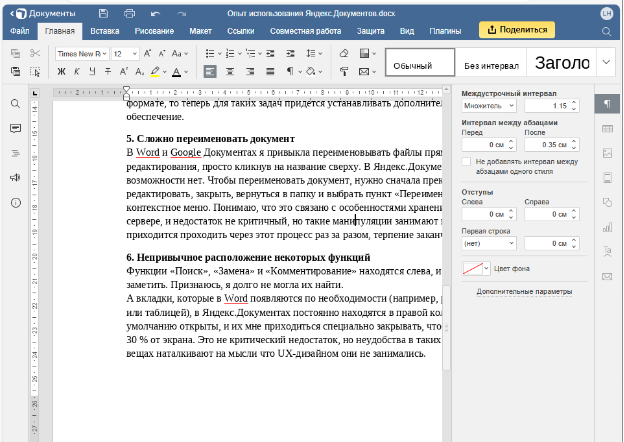This screenshot has height=442, width=624.
Task: Toggle italic formatting К
Action: (x=77, y=72)
